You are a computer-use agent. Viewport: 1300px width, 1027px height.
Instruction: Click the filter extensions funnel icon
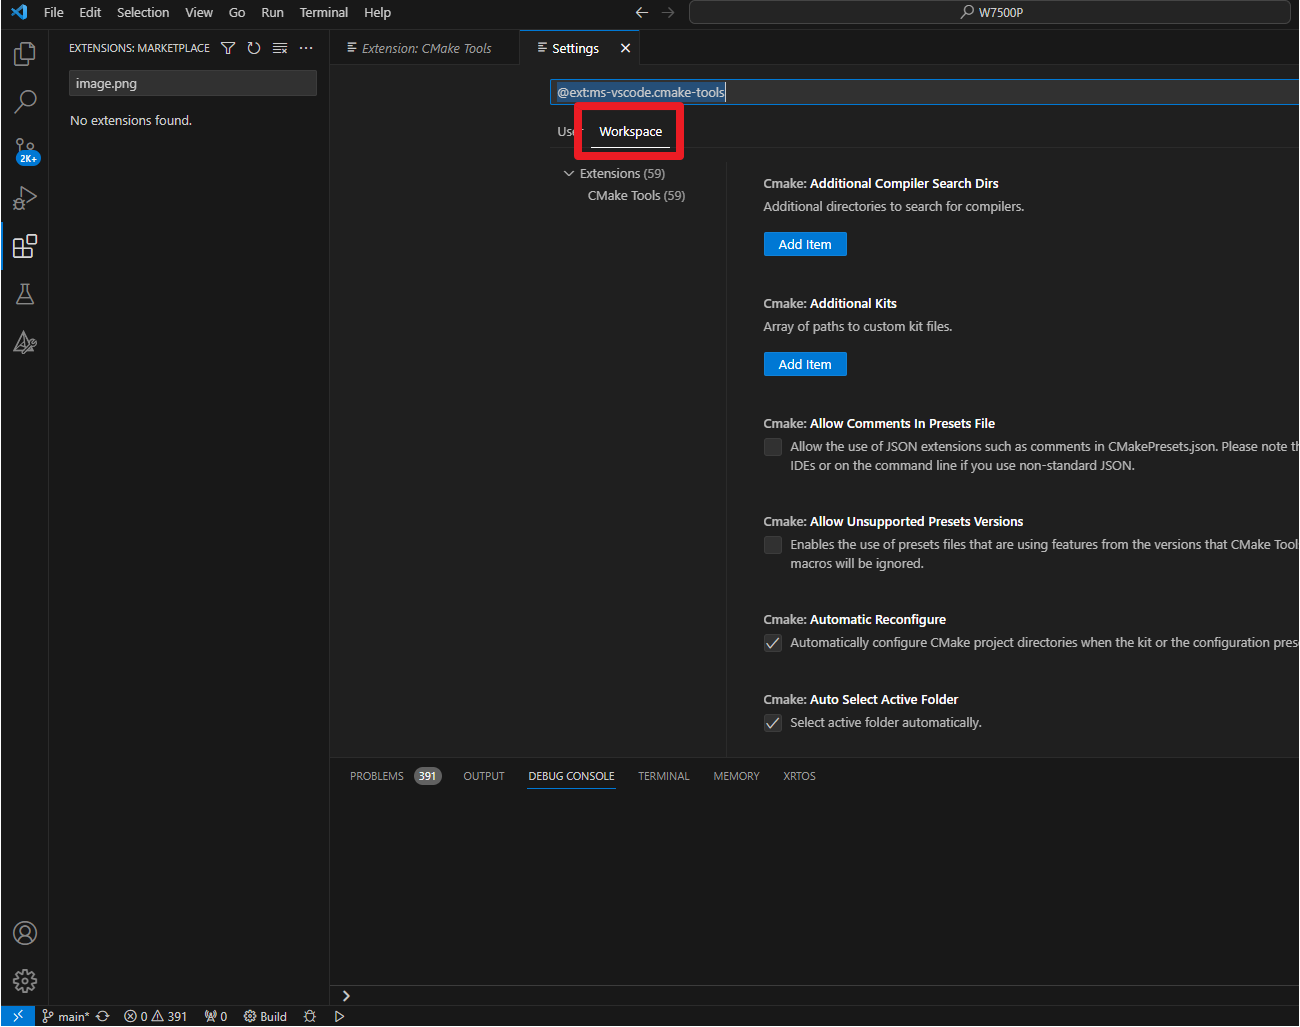tap(228, 48)
